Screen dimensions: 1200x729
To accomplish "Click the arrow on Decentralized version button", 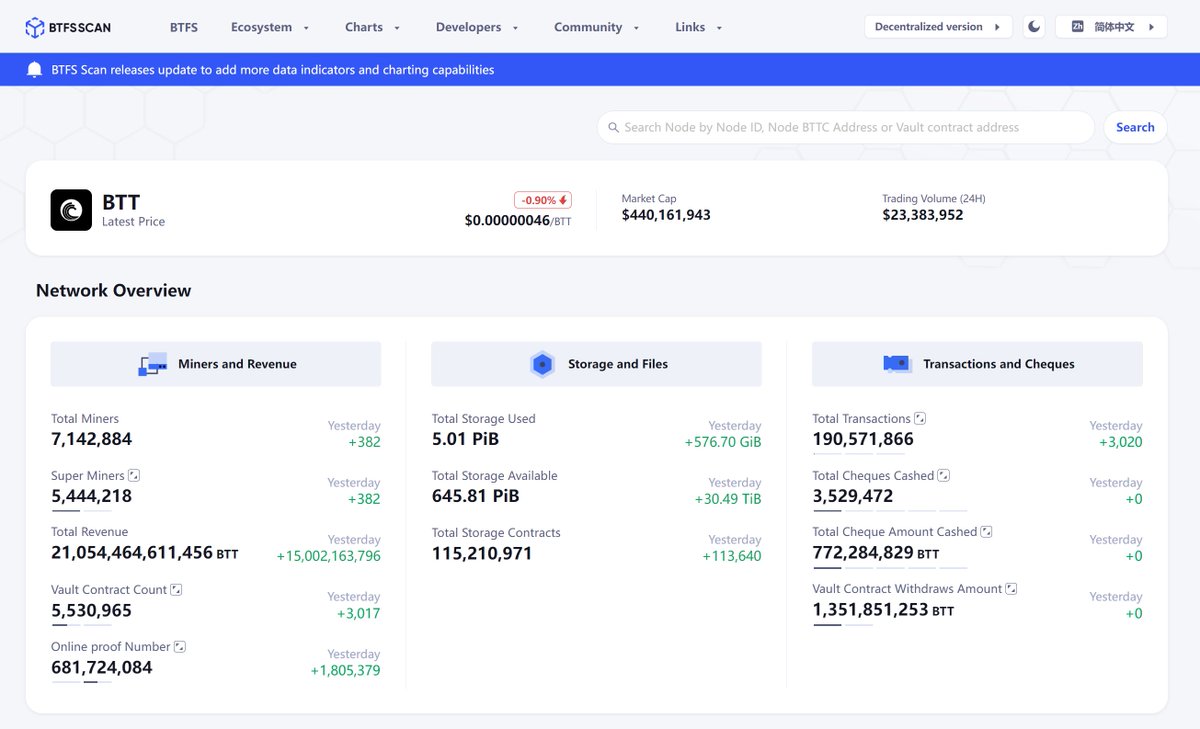I will click(x=997, y=27).
